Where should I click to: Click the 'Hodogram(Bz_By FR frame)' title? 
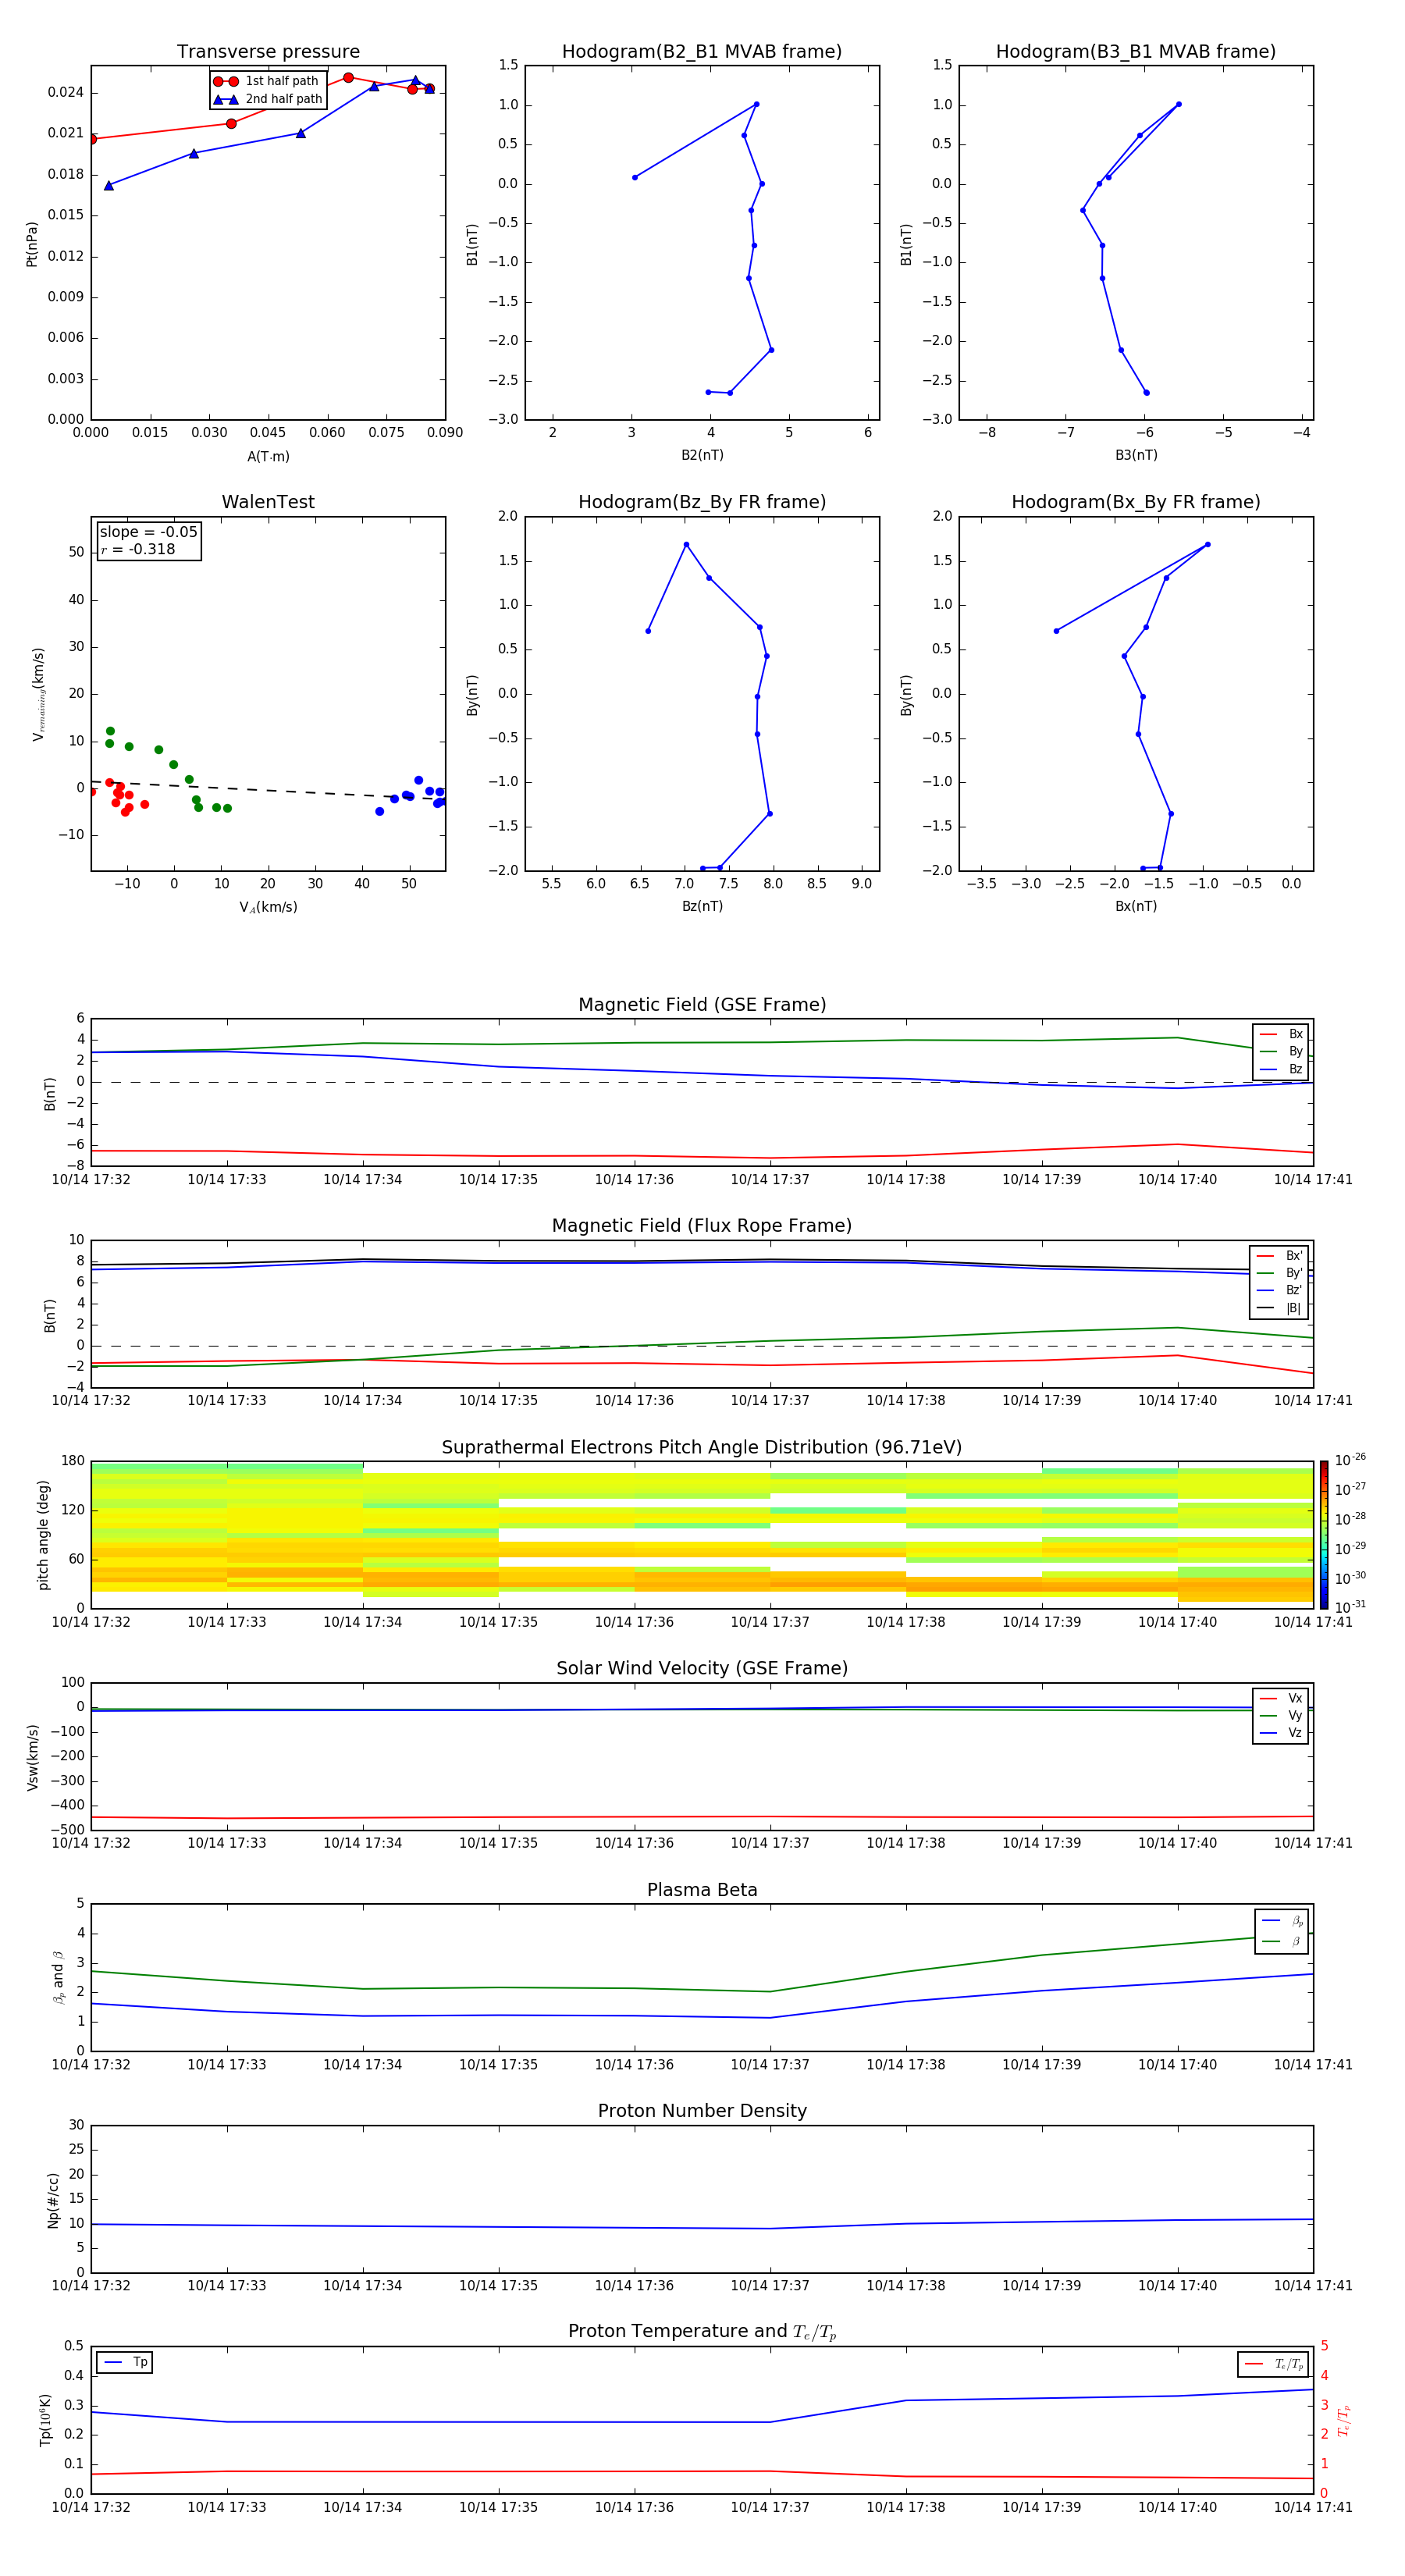tap(702, 502)
